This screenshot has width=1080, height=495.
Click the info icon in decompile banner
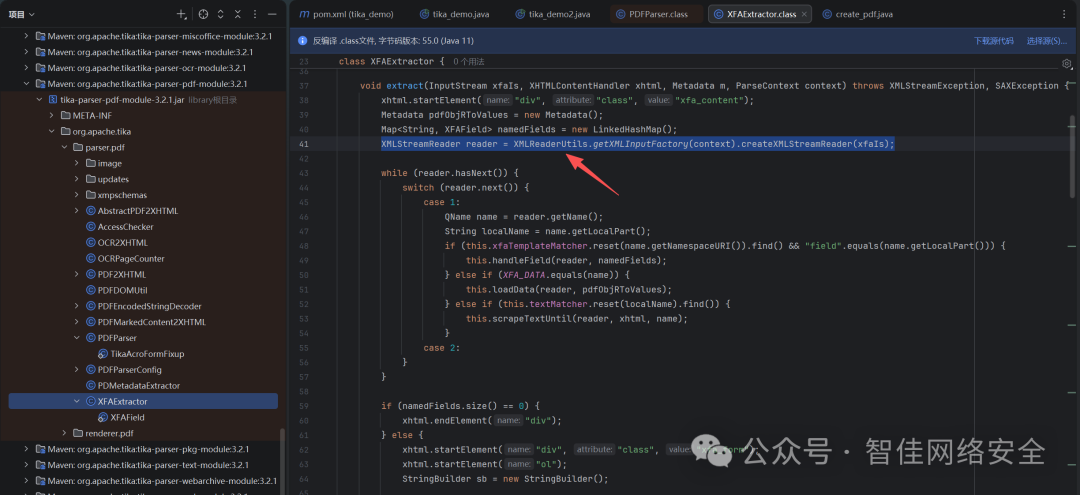pos(302,41)
